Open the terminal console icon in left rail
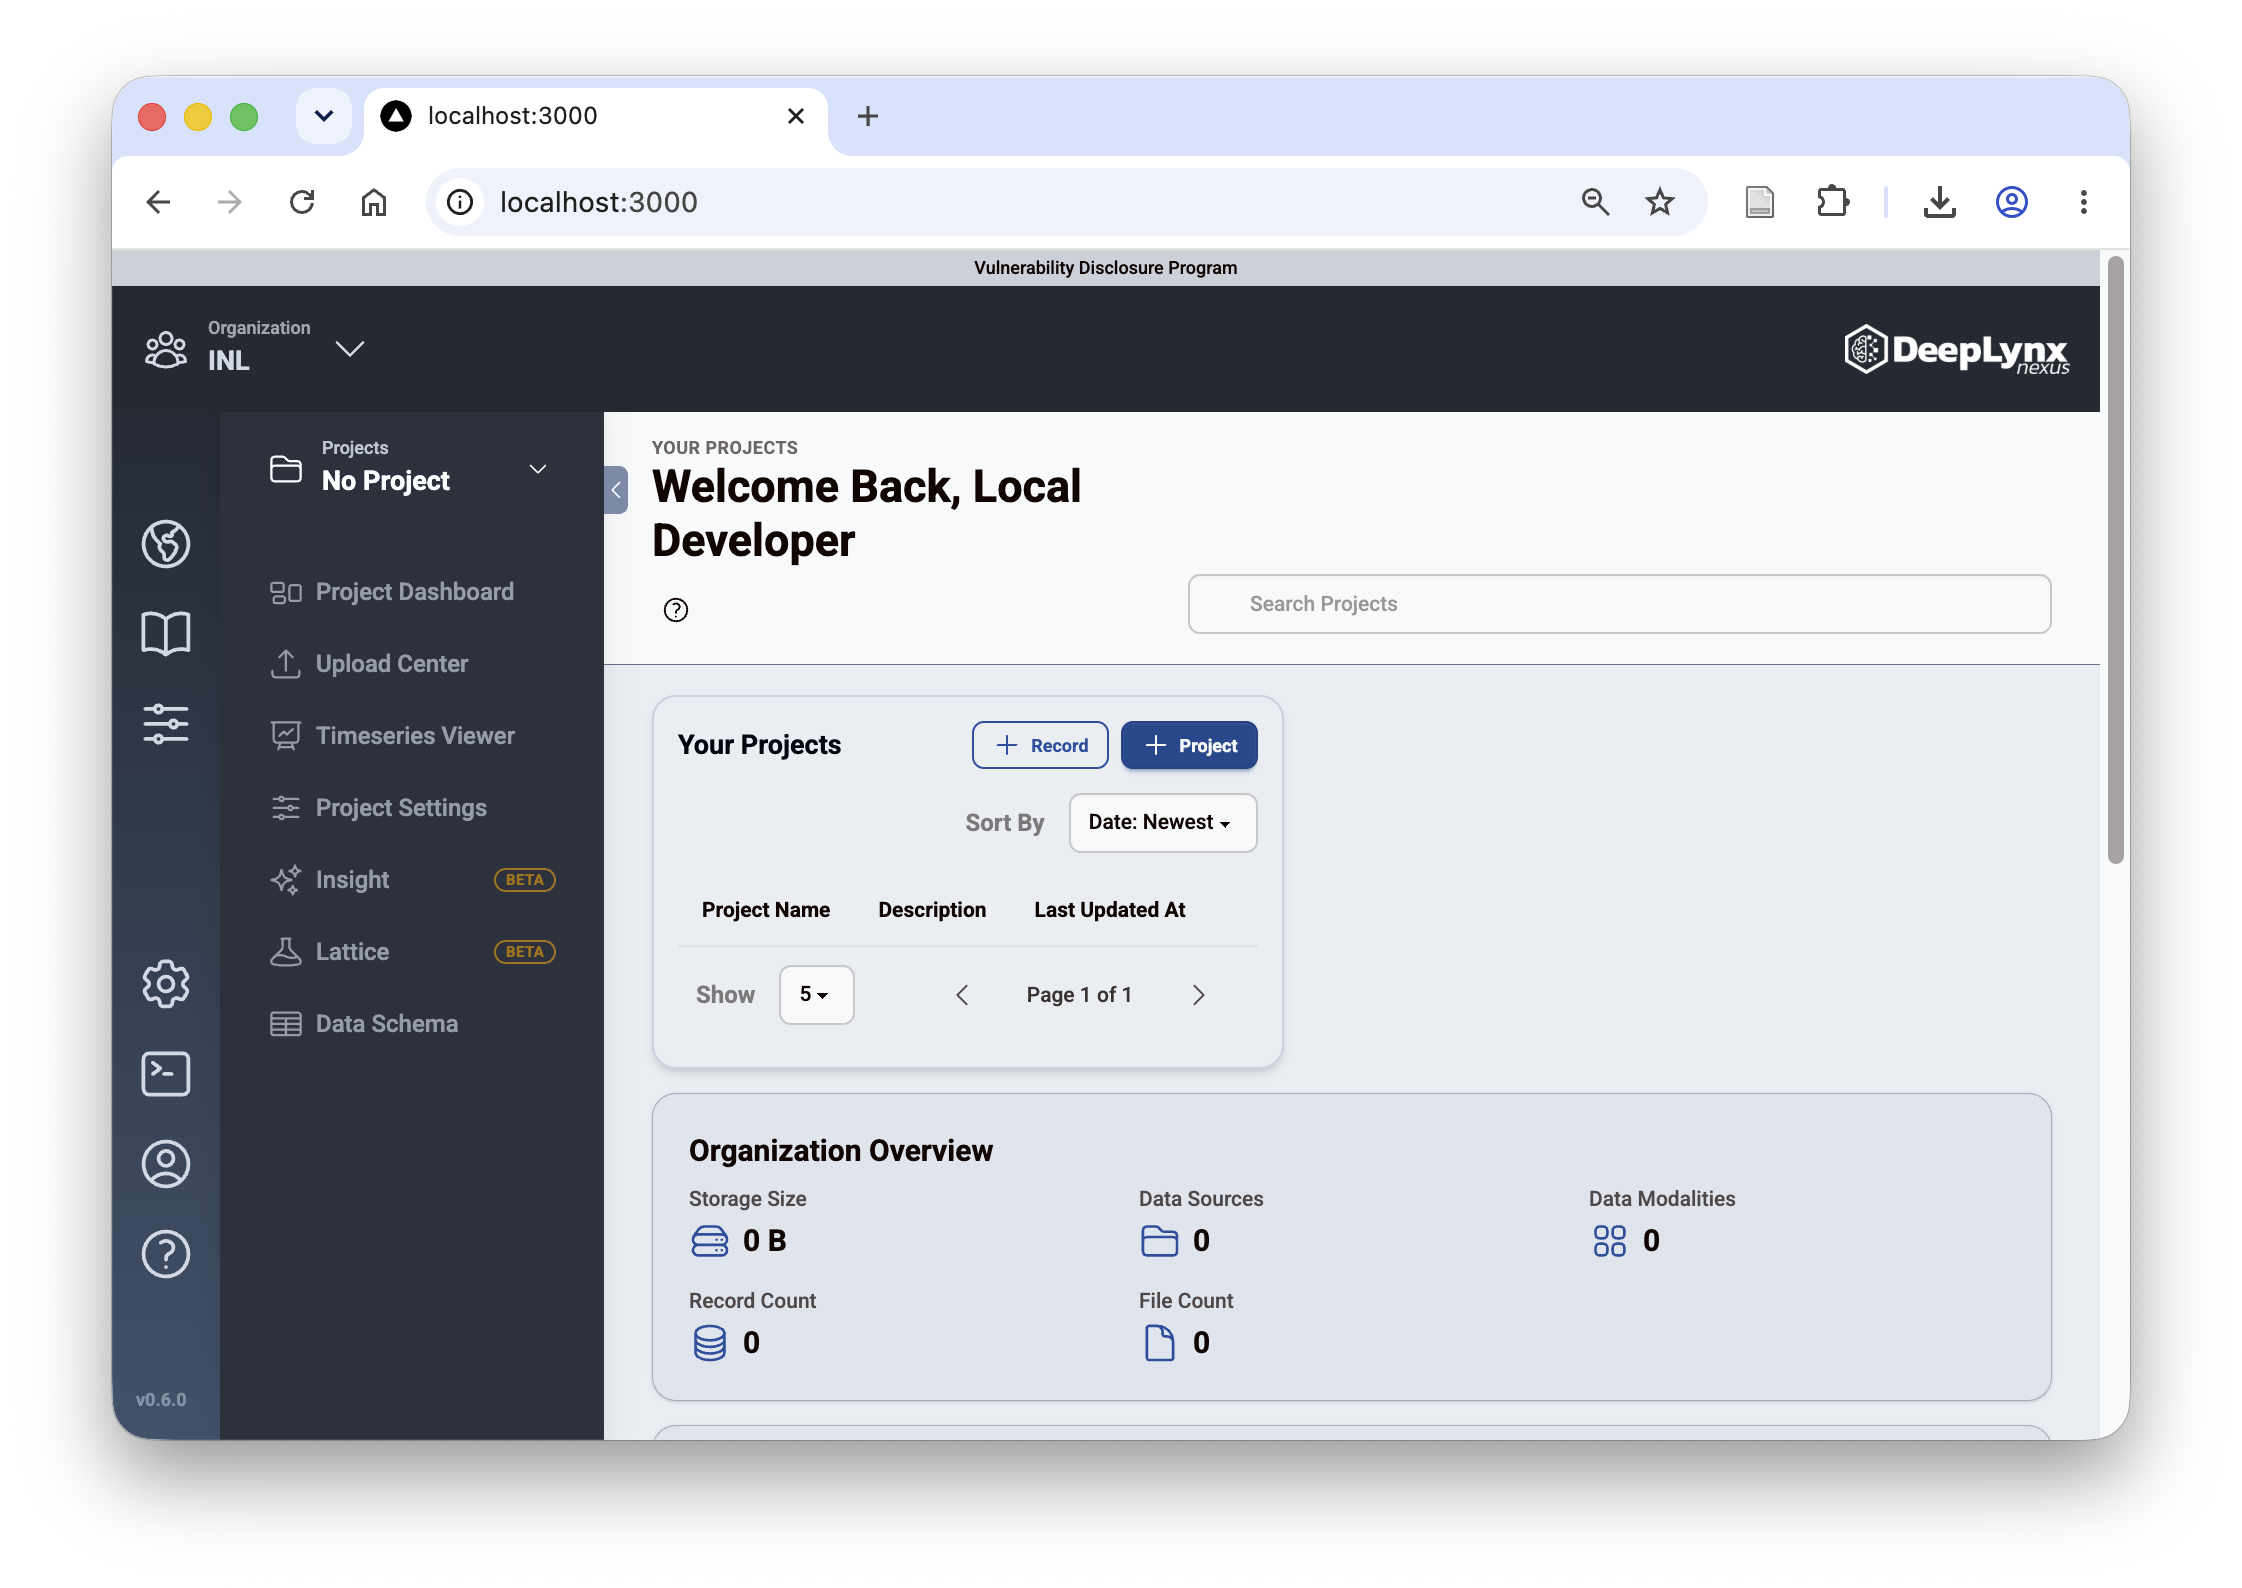The height and width of the screenshot is (1588, 2242). click(x=166, y=1074)
